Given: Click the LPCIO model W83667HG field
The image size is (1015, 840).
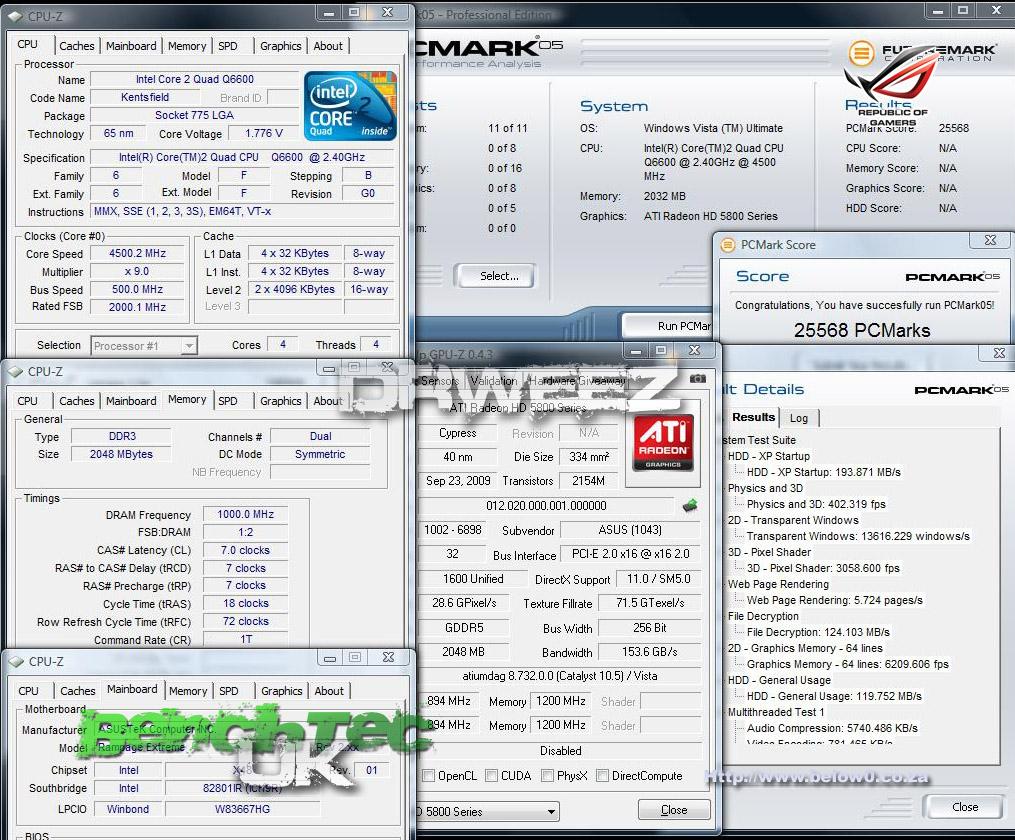Looking at the screenshot, I should pos(242,809).
